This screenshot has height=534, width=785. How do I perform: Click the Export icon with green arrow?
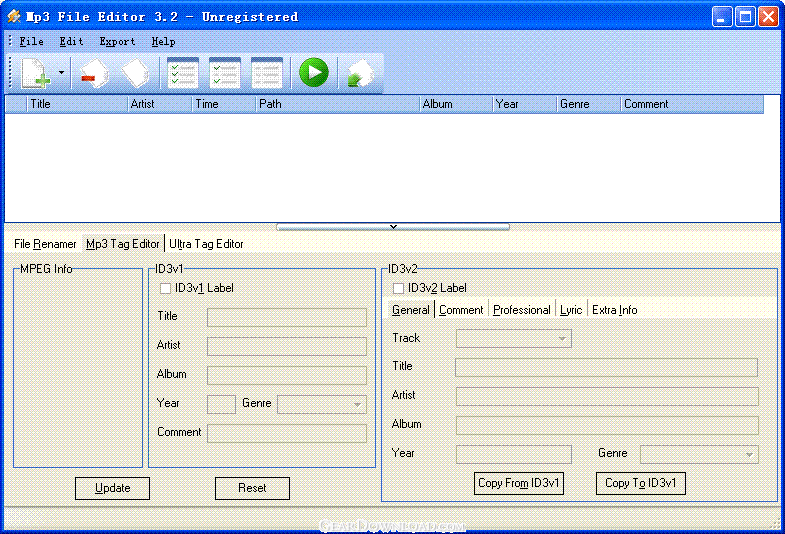tap(360, 73)
